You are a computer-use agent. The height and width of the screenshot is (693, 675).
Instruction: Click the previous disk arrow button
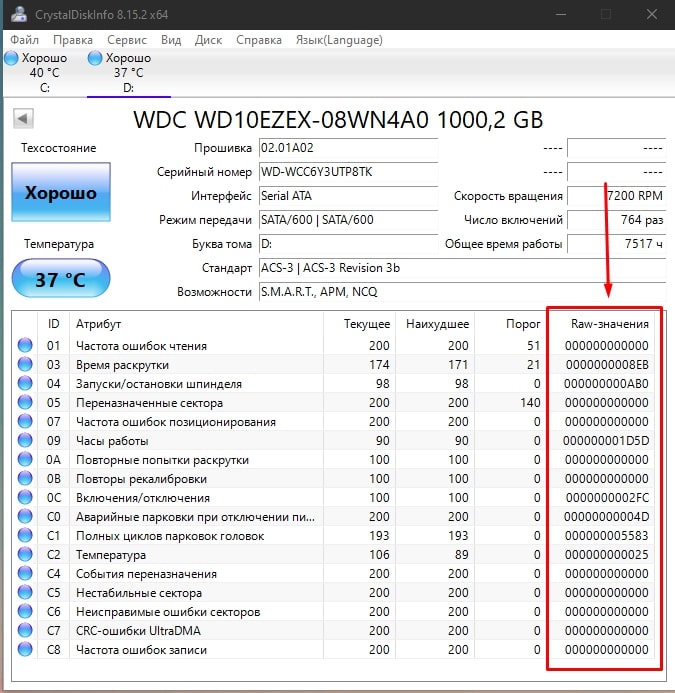coord(23,118)
